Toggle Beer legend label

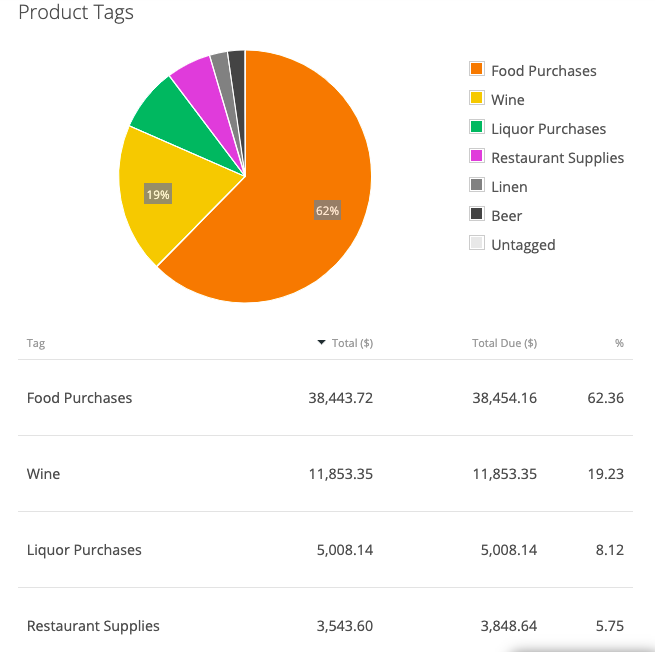pos(507,216)
